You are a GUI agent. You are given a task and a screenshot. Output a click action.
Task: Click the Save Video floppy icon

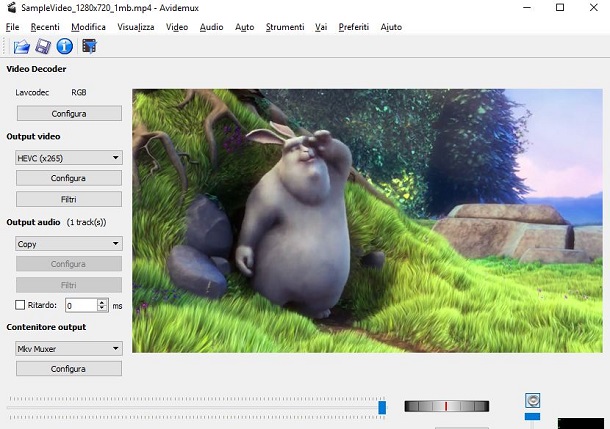click(43, 47)
